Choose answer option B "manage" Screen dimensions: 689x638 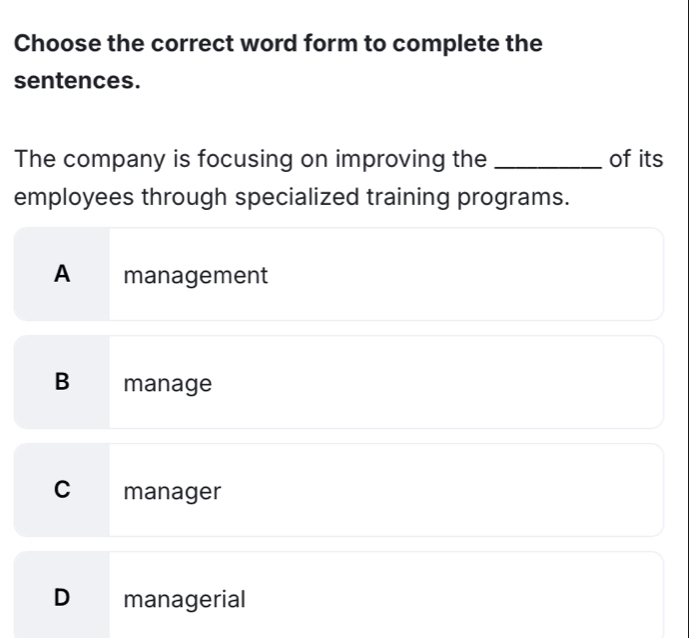pyautogui.click(x=338, y=383)
